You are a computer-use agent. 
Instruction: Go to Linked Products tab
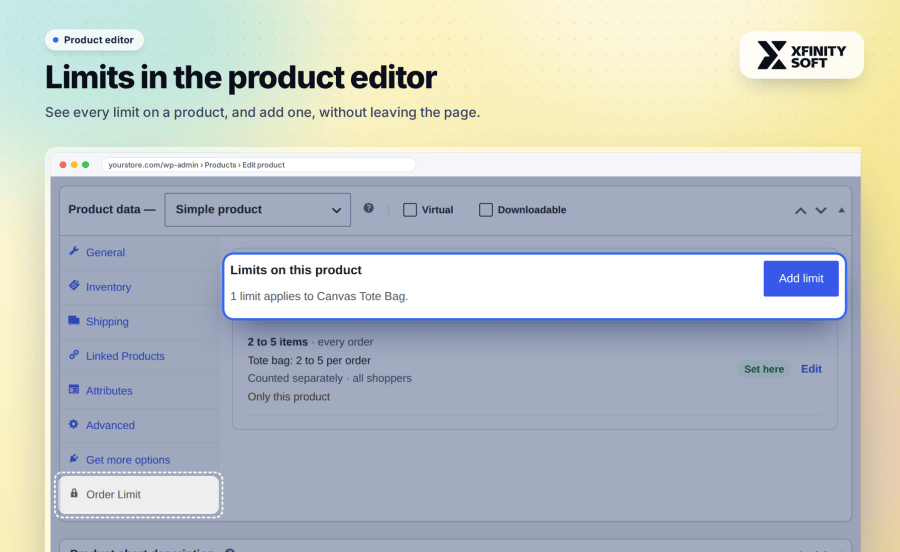(139, 356)
